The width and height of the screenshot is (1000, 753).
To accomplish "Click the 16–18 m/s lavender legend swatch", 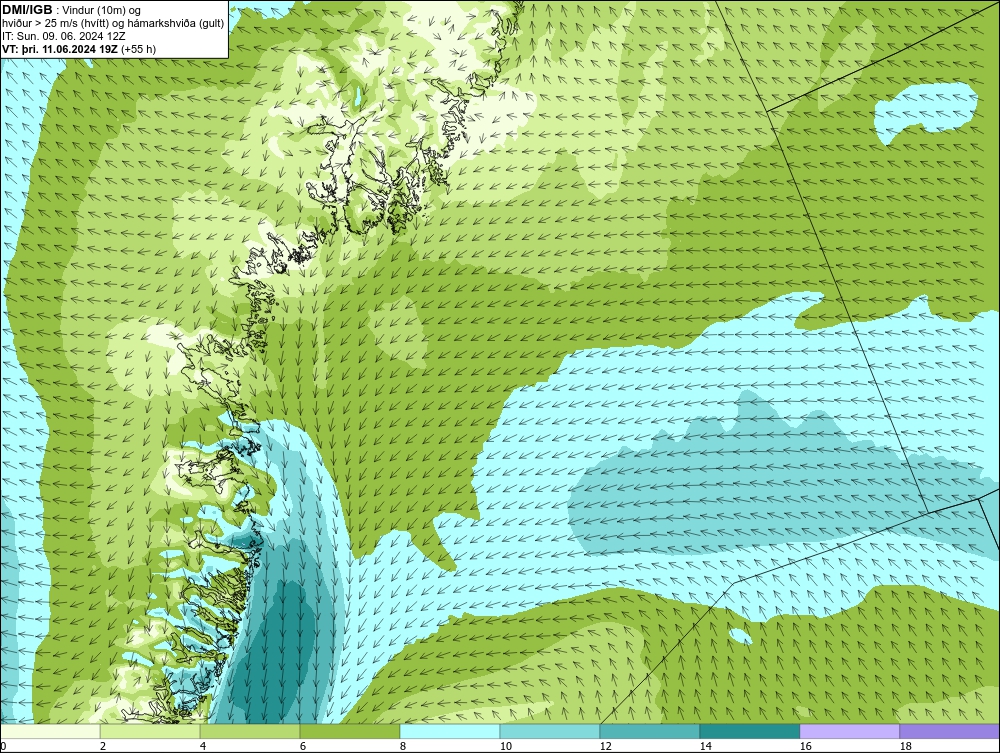I will (x=849, y=731).
